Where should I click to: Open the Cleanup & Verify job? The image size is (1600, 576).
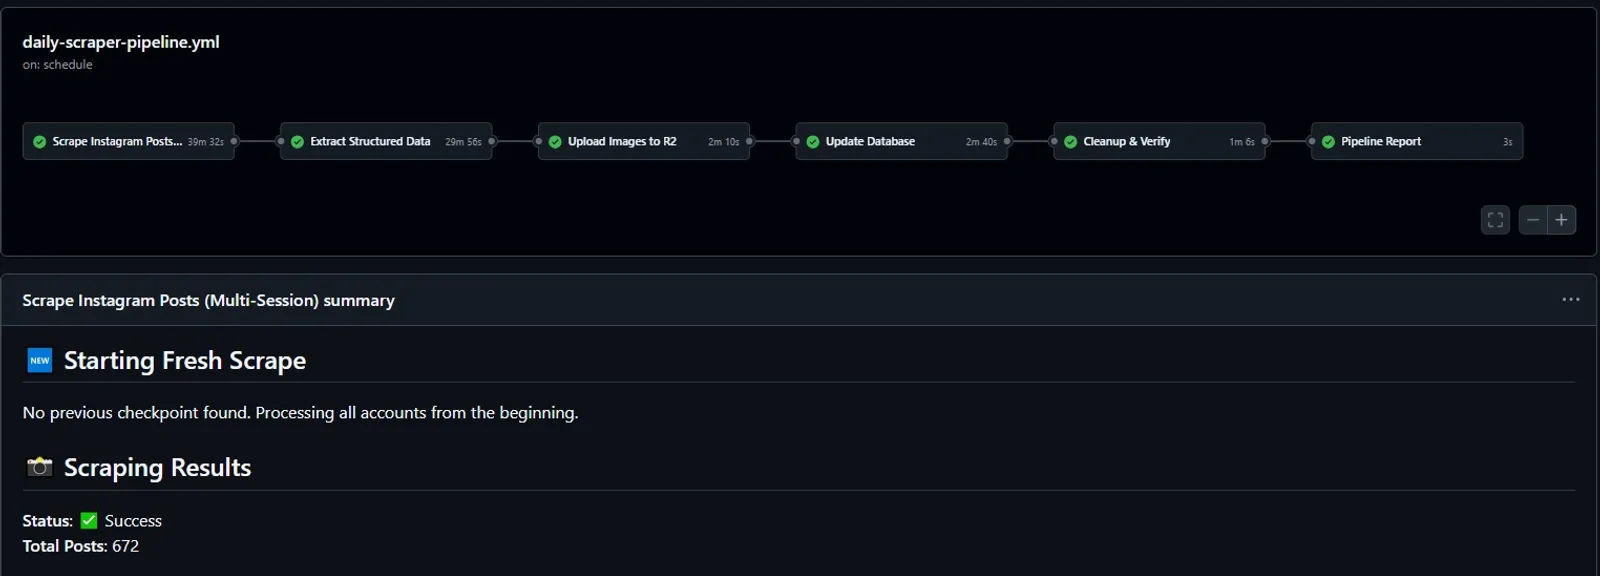point(1159,141)
